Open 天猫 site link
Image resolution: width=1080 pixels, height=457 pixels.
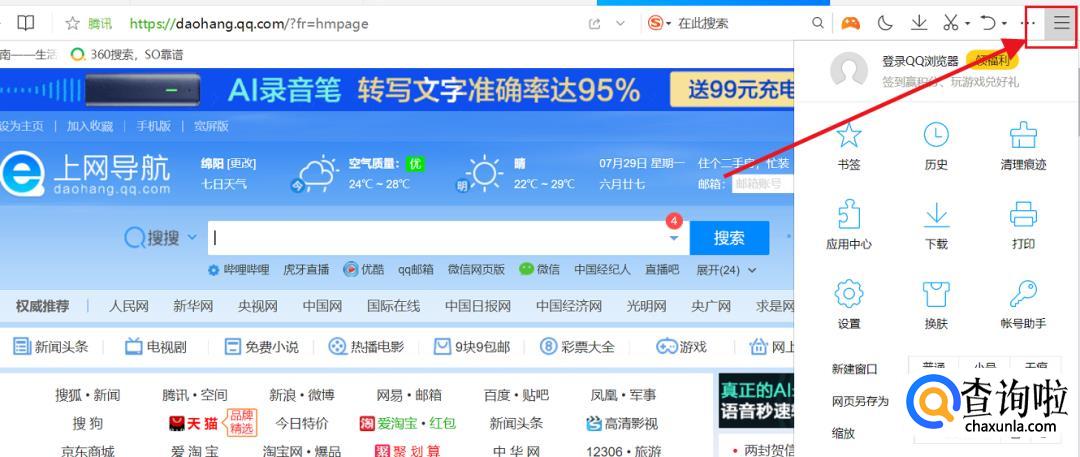[194, 423]
